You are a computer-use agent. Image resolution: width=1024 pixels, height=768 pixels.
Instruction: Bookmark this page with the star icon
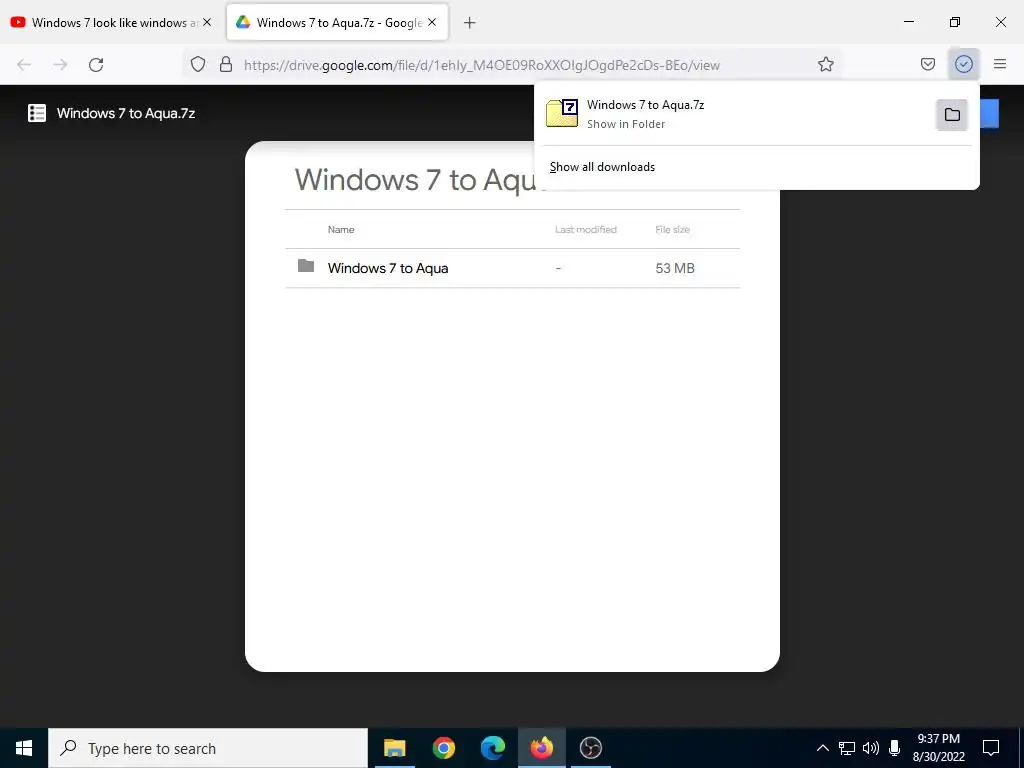[825, 64]
